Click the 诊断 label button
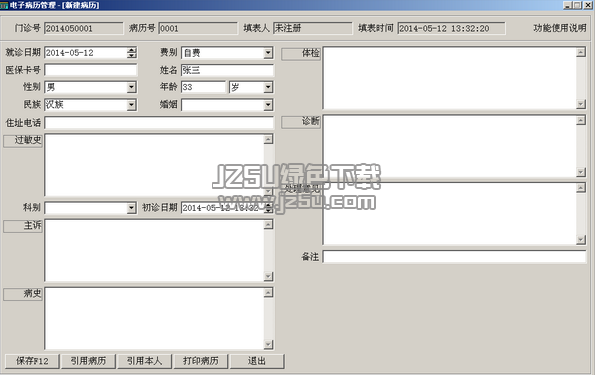The height and width of the screenshot is (375, 595). pyautogui.click(x=301, y=121)
